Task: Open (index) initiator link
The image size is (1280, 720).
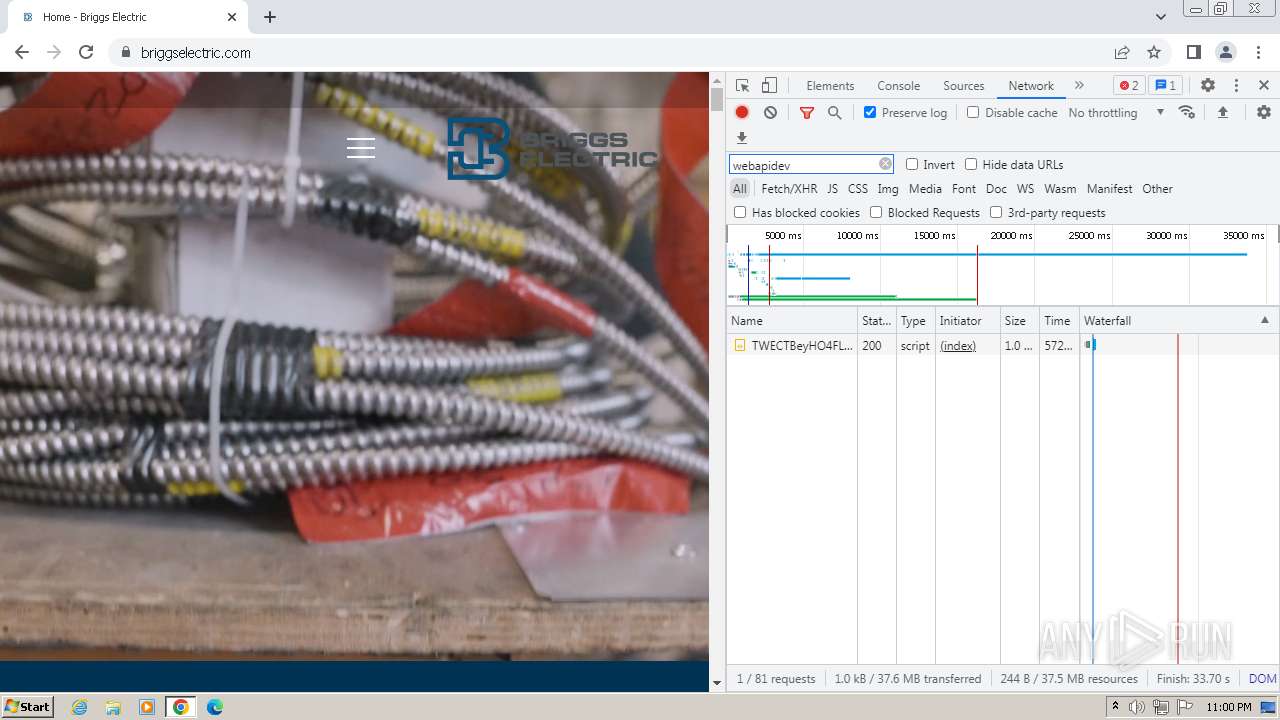Action: 958,346
